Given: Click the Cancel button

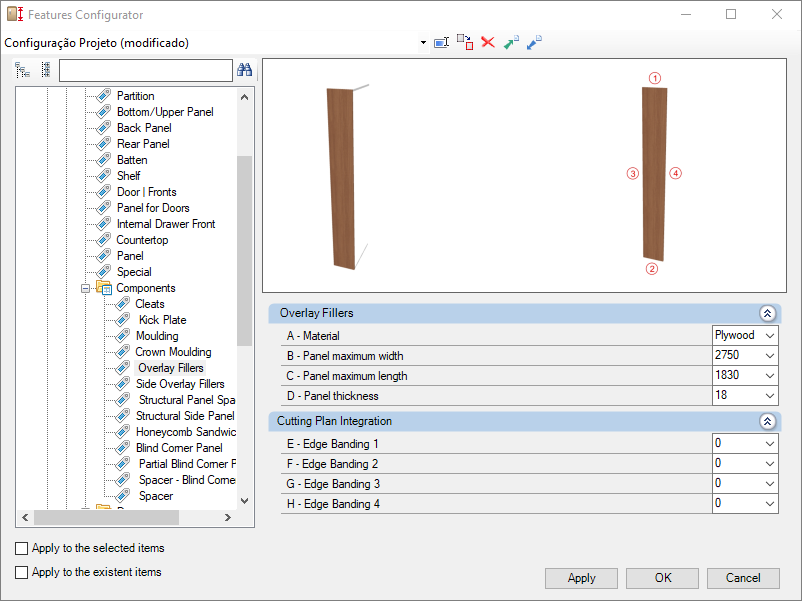Looking at the screenshot, I should [x=743, y=578].
